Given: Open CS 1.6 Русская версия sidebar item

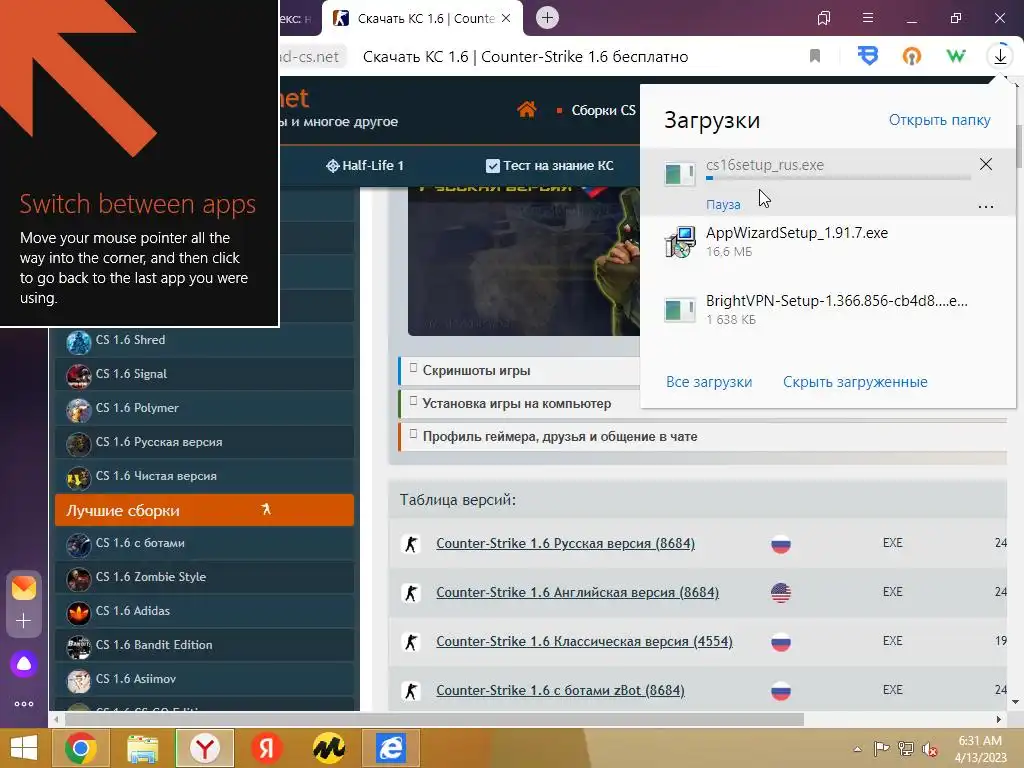Looking at the screenshot, I should coord(204,442).
